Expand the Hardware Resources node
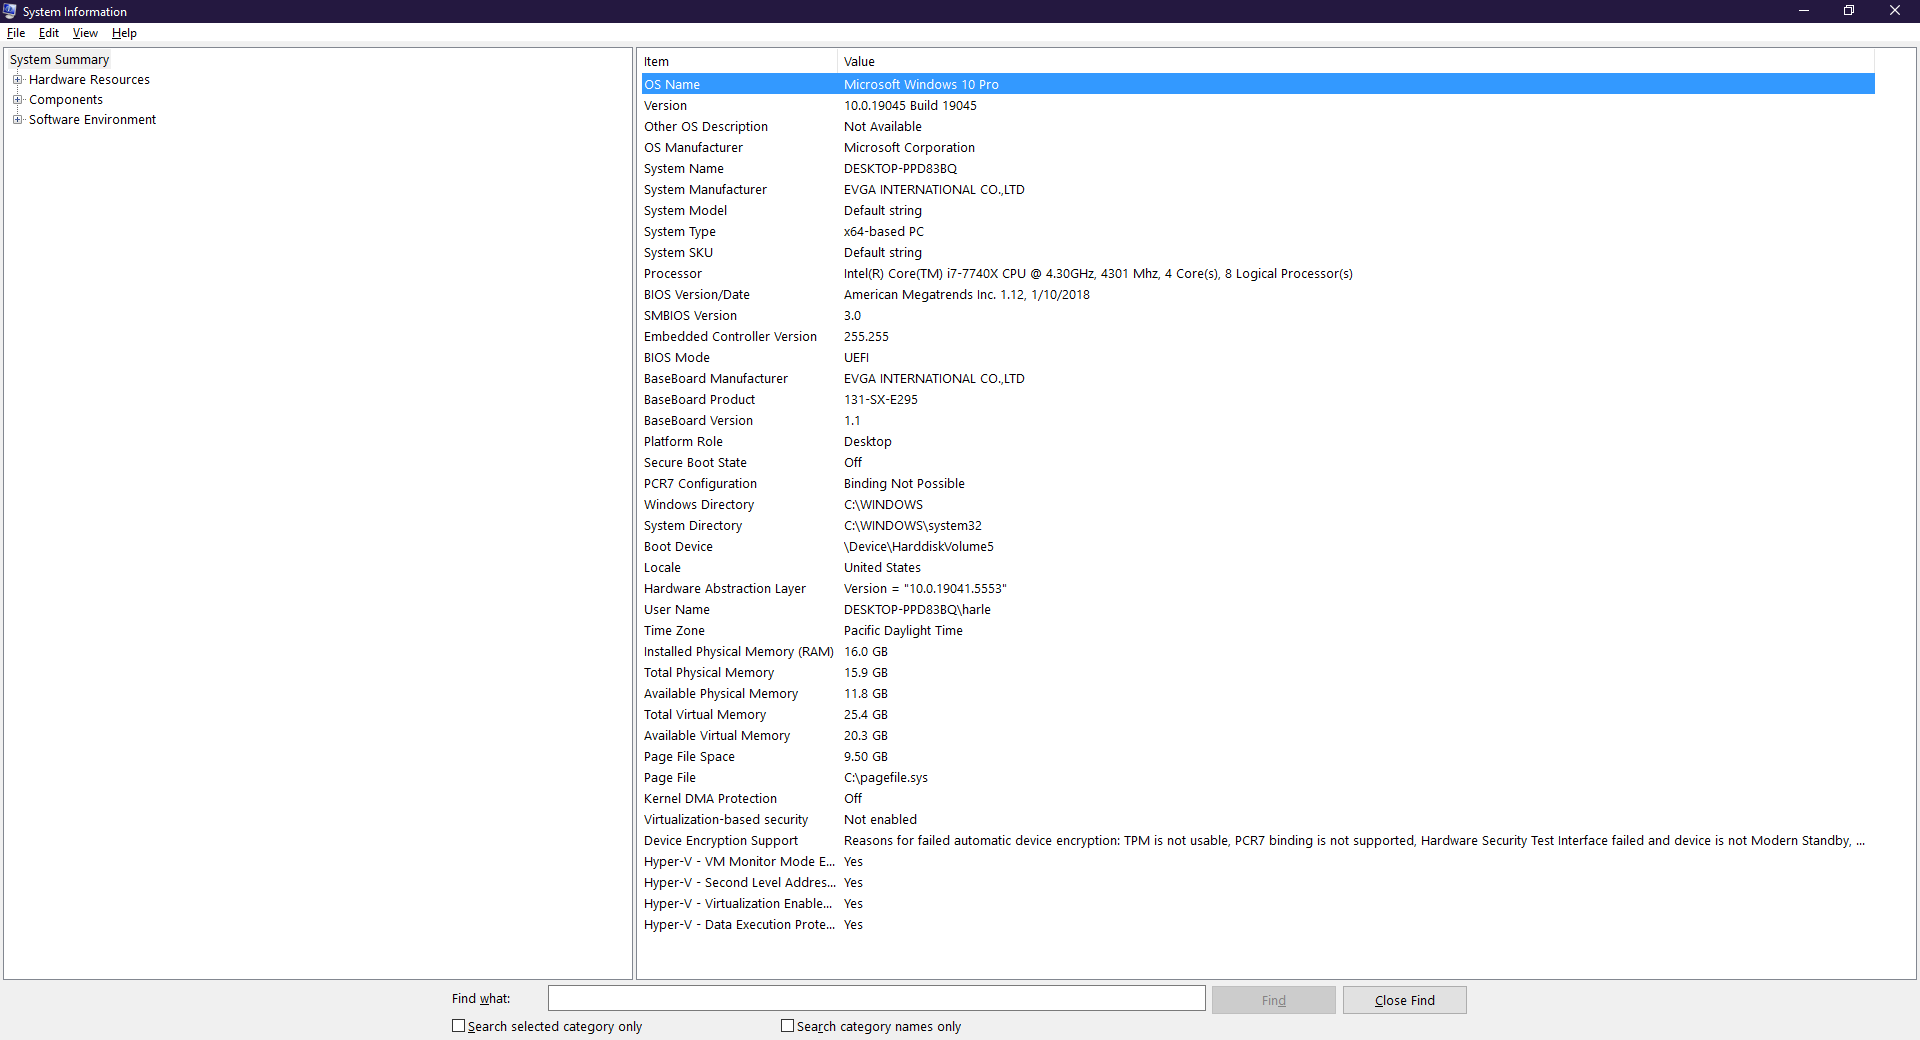 [17, 80]
